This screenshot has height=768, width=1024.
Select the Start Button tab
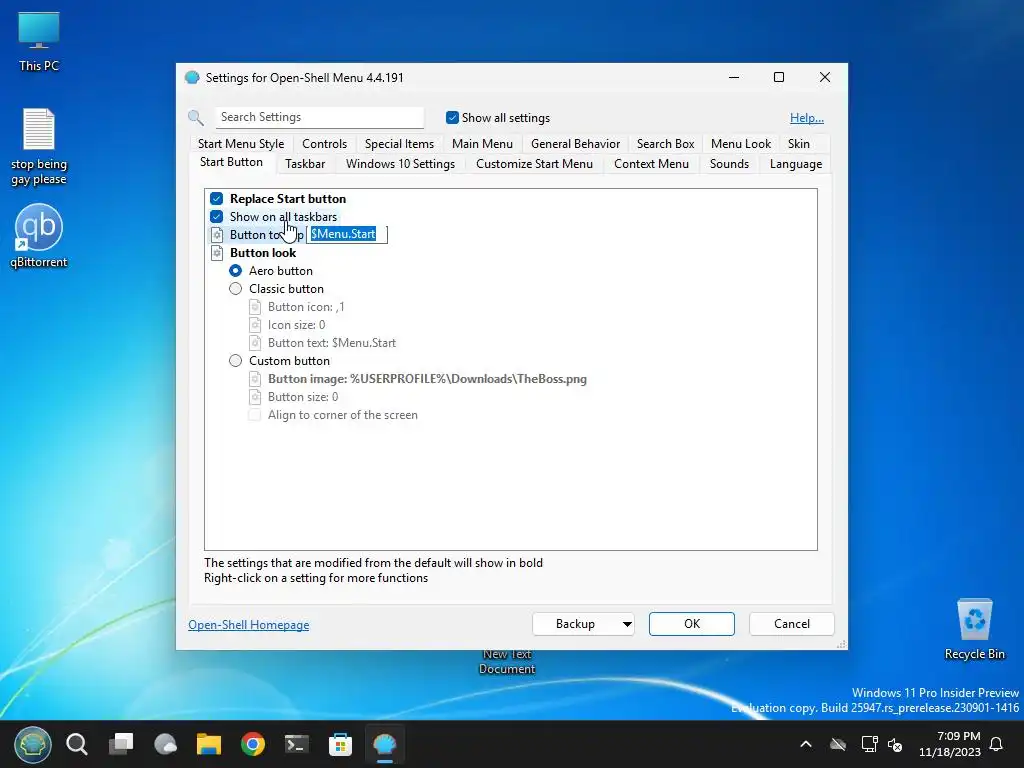(x=231, y=162)
